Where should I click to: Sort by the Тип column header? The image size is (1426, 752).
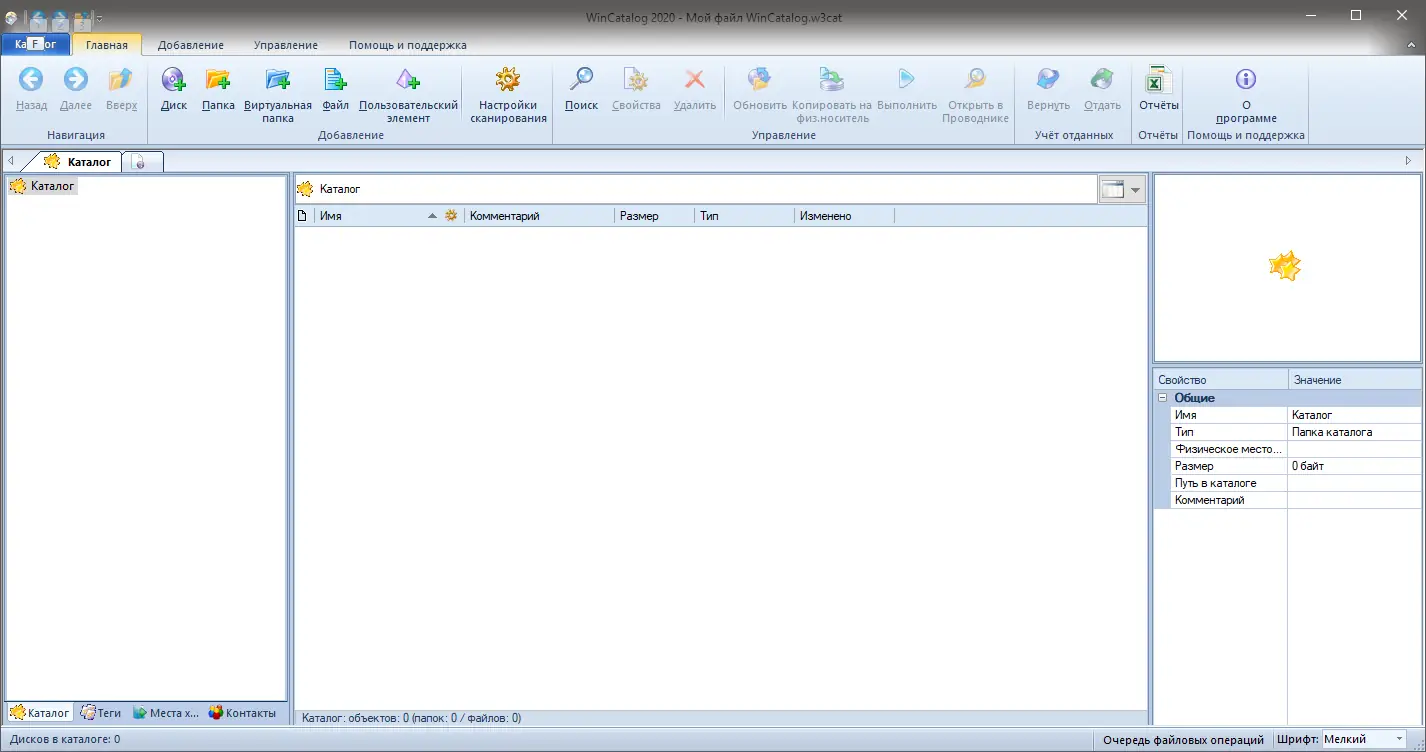click(x=745, y=216)
